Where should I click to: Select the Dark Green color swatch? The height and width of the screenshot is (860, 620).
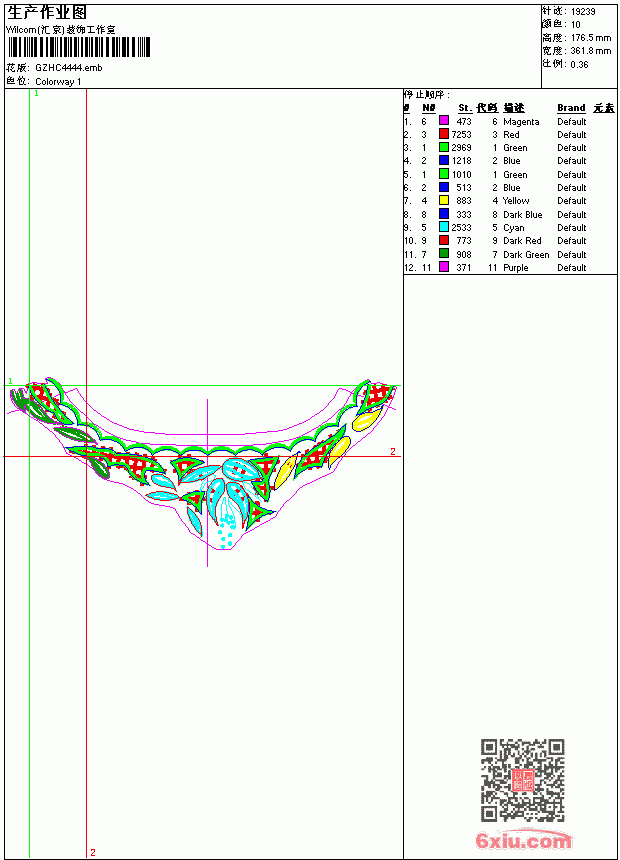[x=444, y=253]
